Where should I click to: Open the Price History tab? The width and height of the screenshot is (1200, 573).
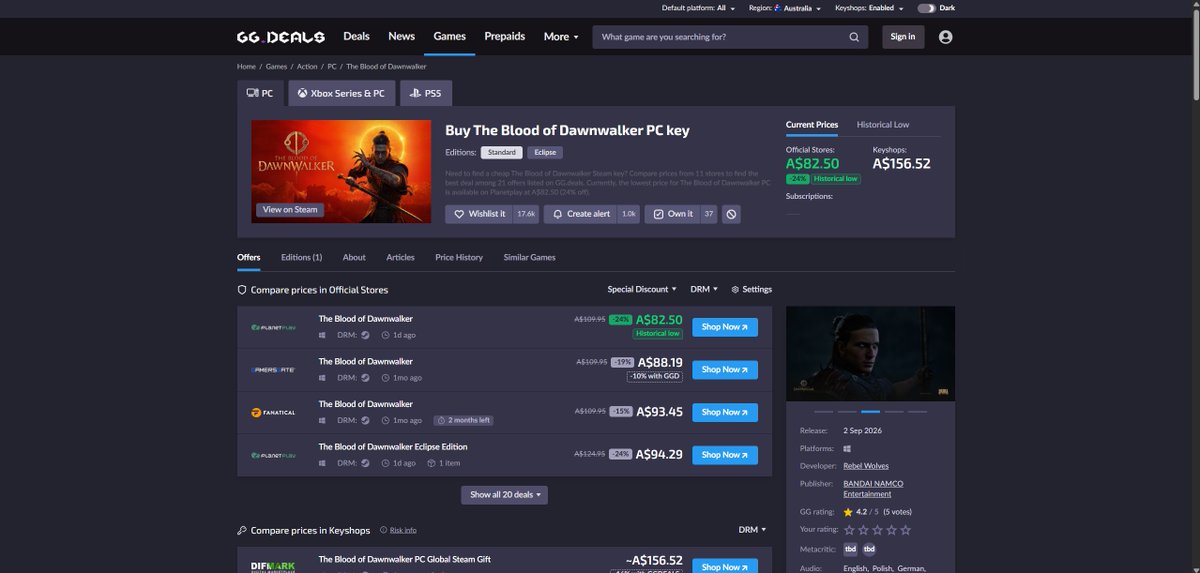[x=459, y=257]
